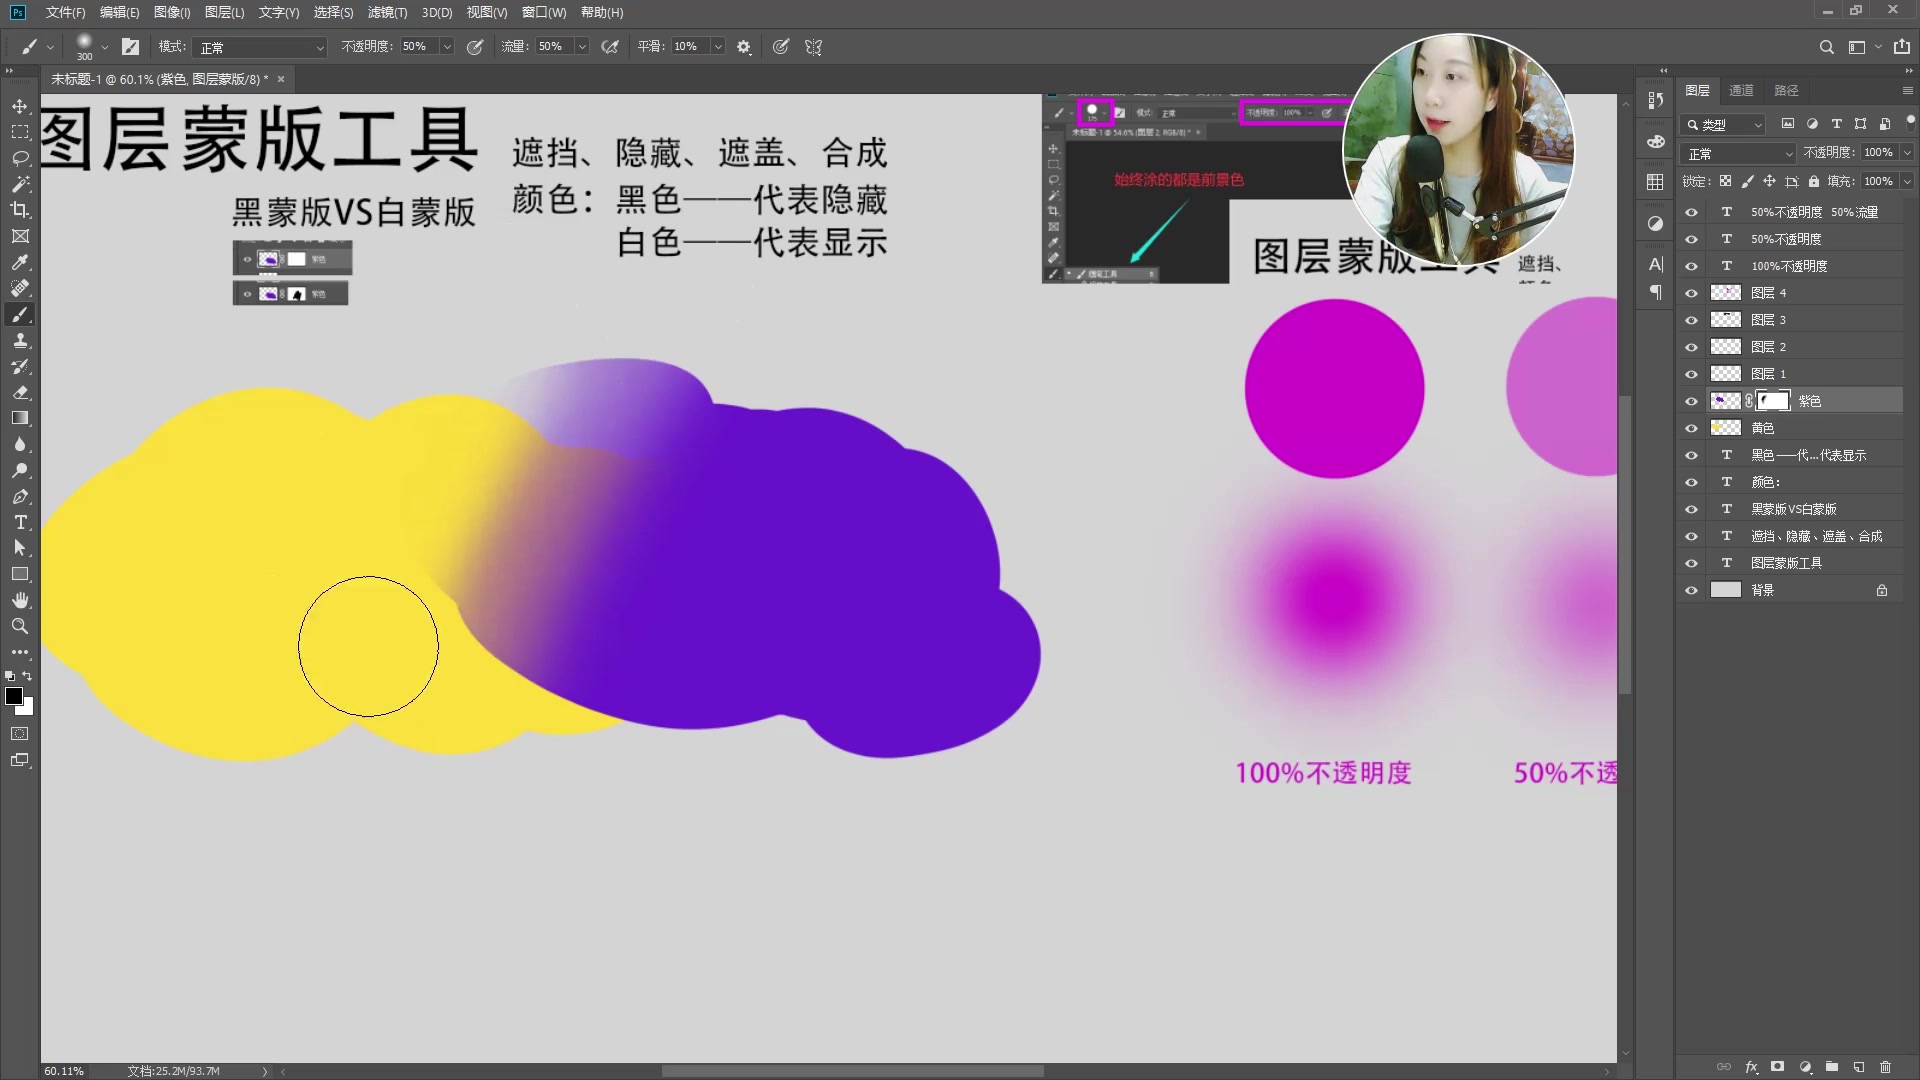Open the 滤镜 menu
Viewport: 1920px width, 1080px height.
pos(387,13)
